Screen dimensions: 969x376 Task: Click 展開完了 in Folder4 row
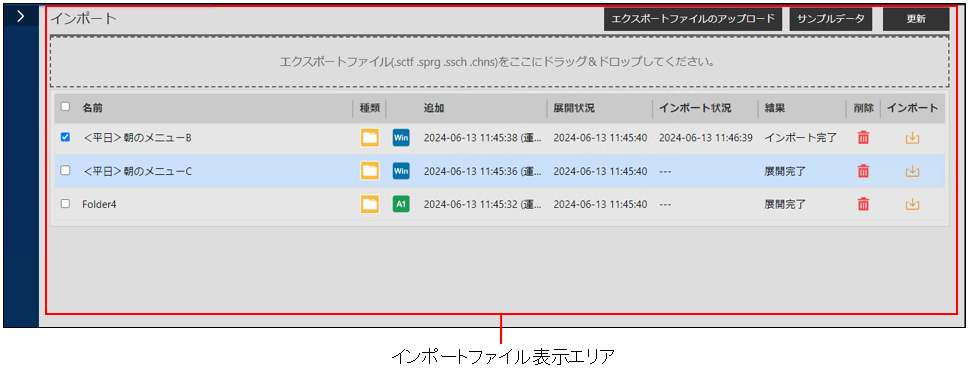[785, 203]
